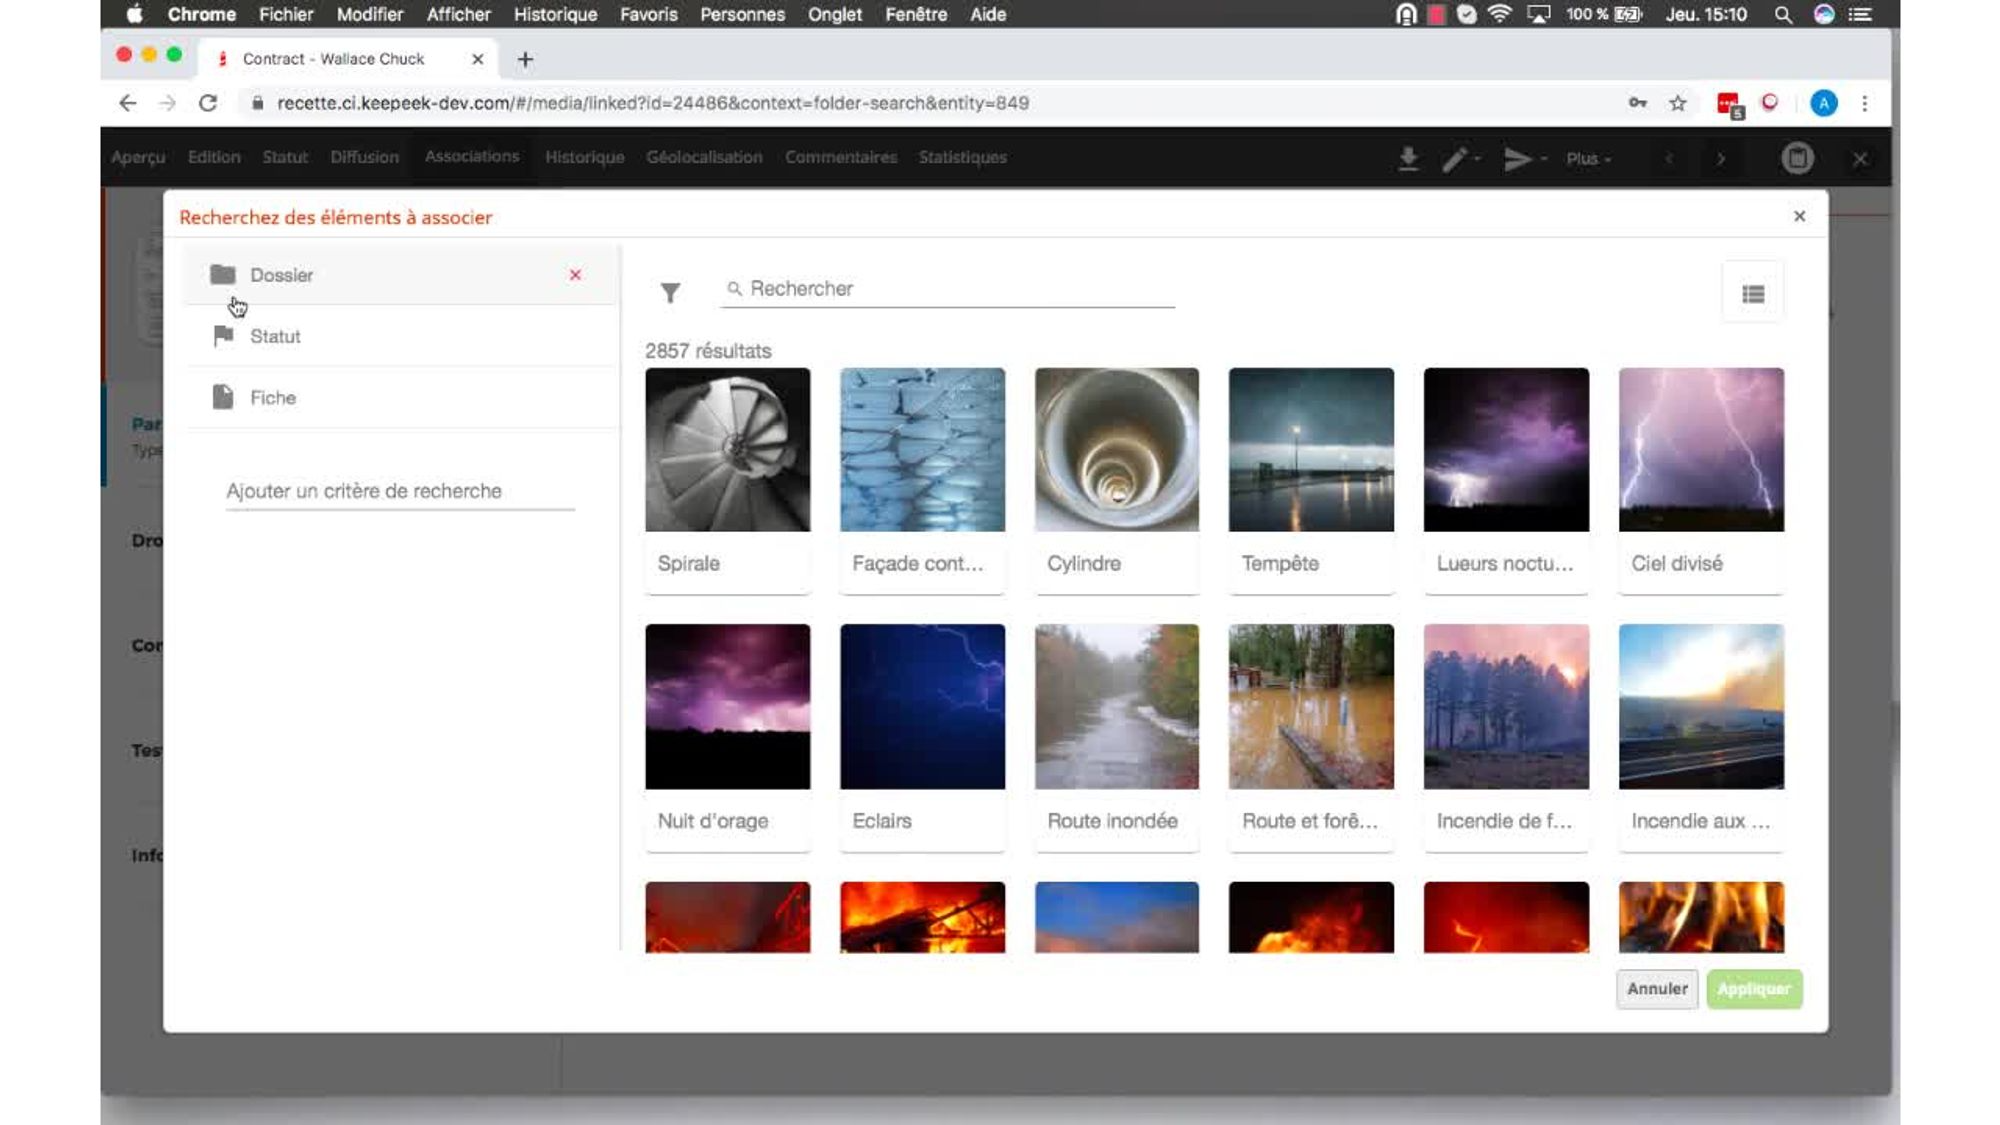
Task: Remove the Dossier search criterion
Action: pos(575,275)
